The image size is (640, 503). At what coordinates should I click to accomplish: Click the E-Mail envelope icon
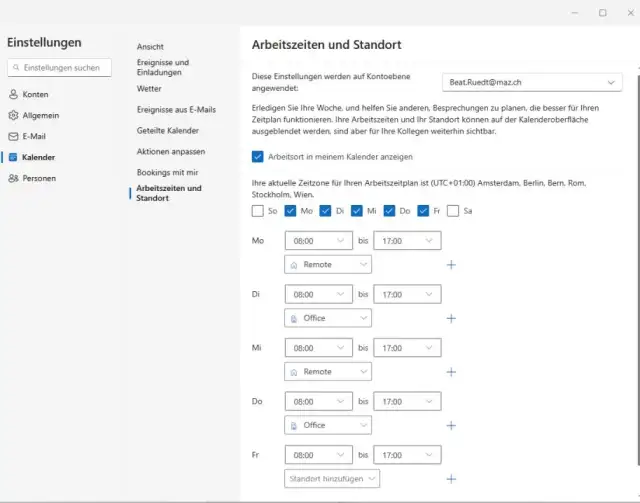tap(13, 136)
